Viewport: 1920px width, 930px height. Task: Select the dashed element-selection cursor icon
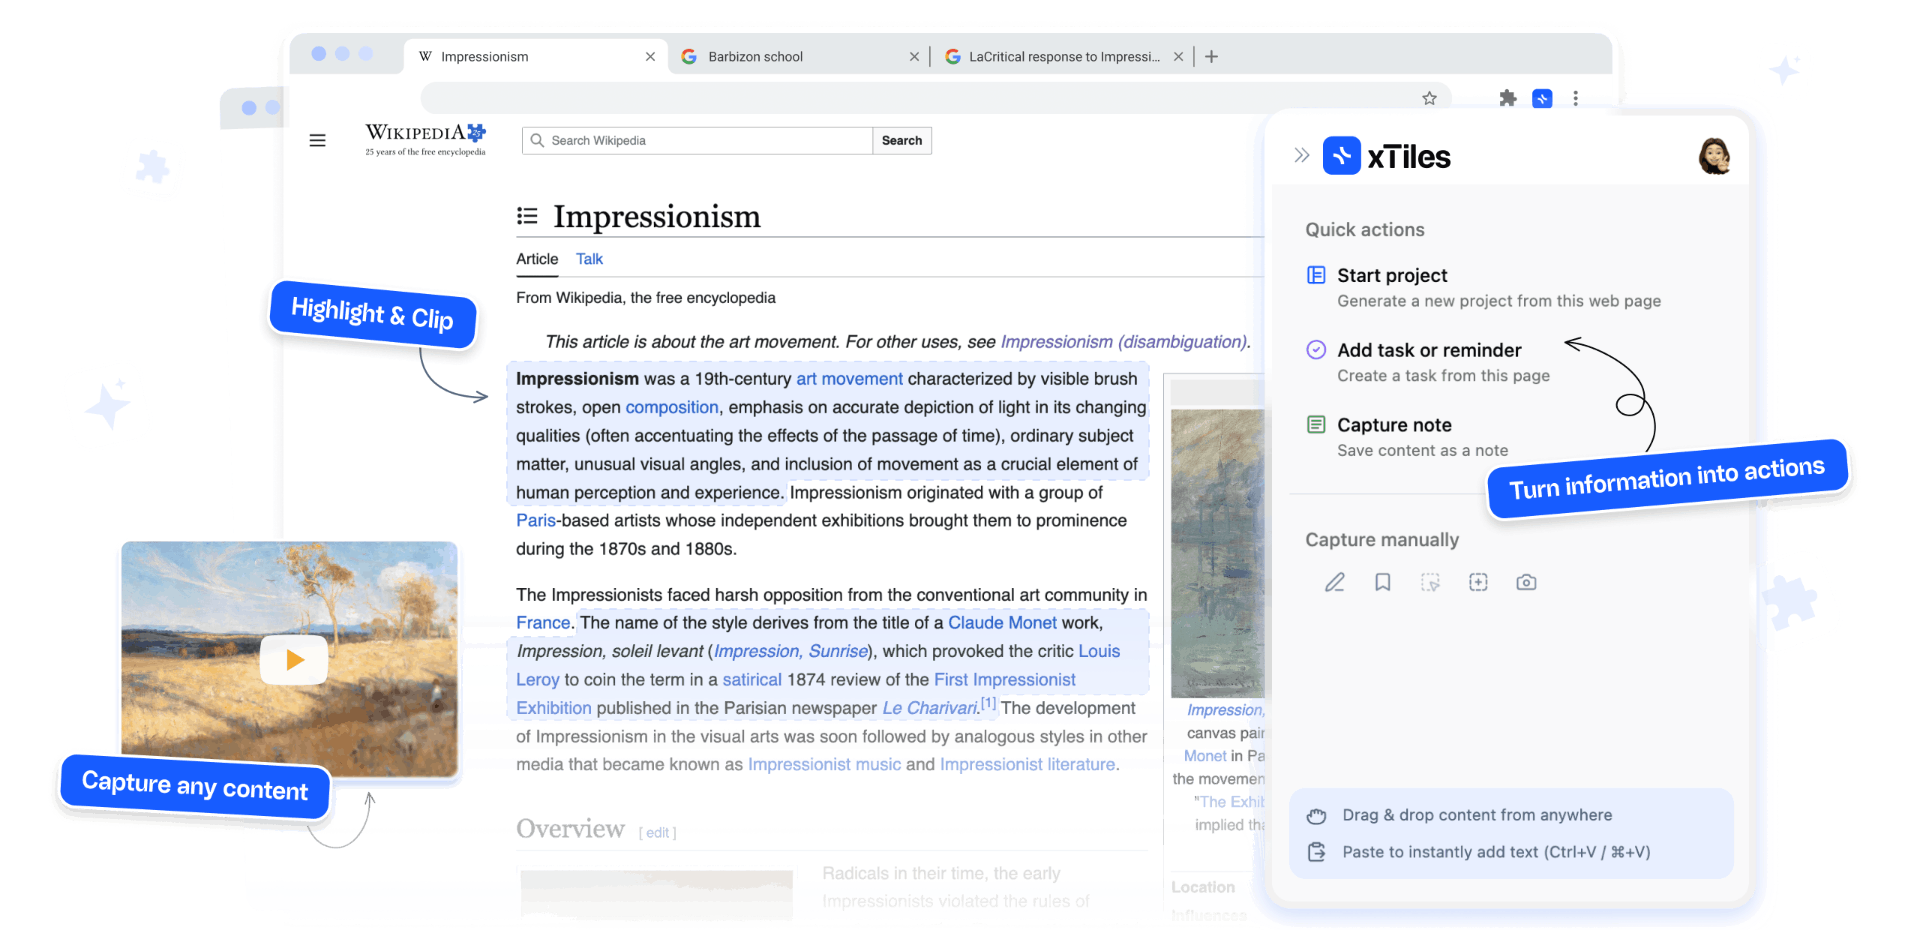coord(1430,582)
